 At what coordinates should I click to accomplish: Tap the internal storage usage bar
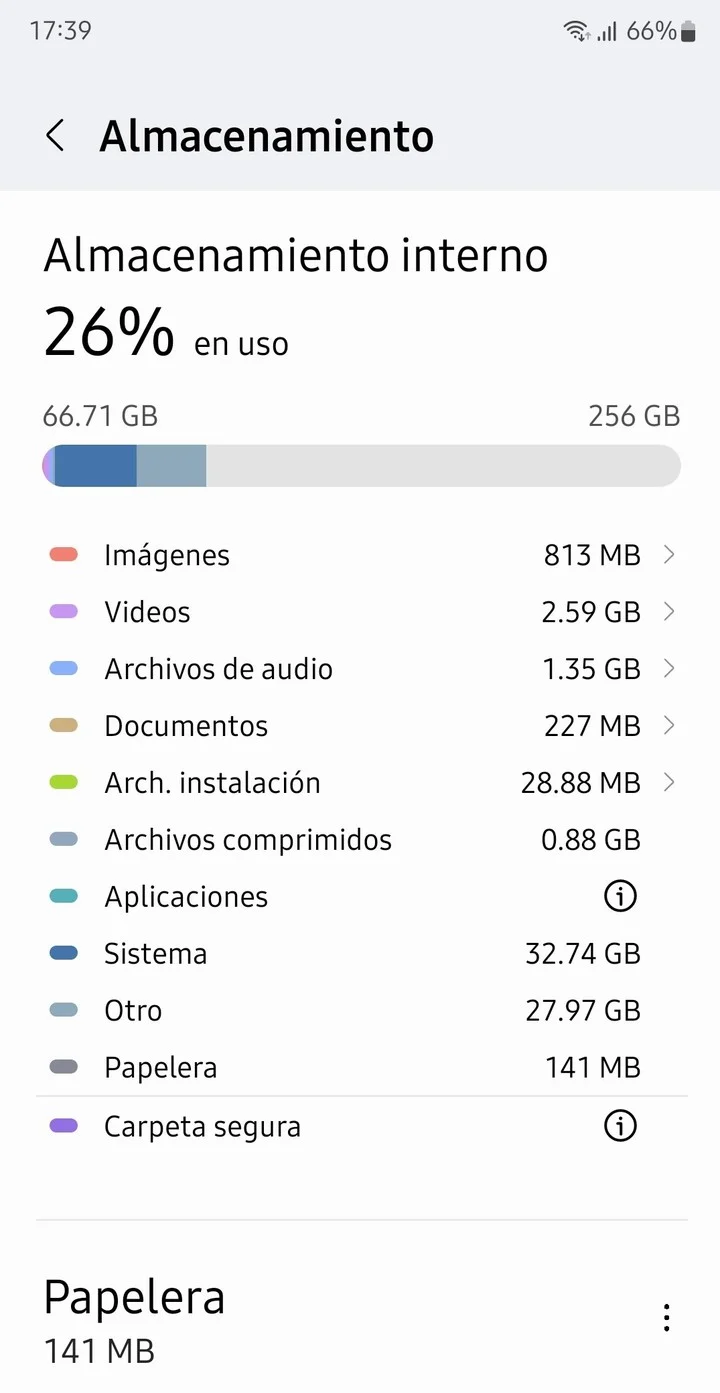(361, 467)
